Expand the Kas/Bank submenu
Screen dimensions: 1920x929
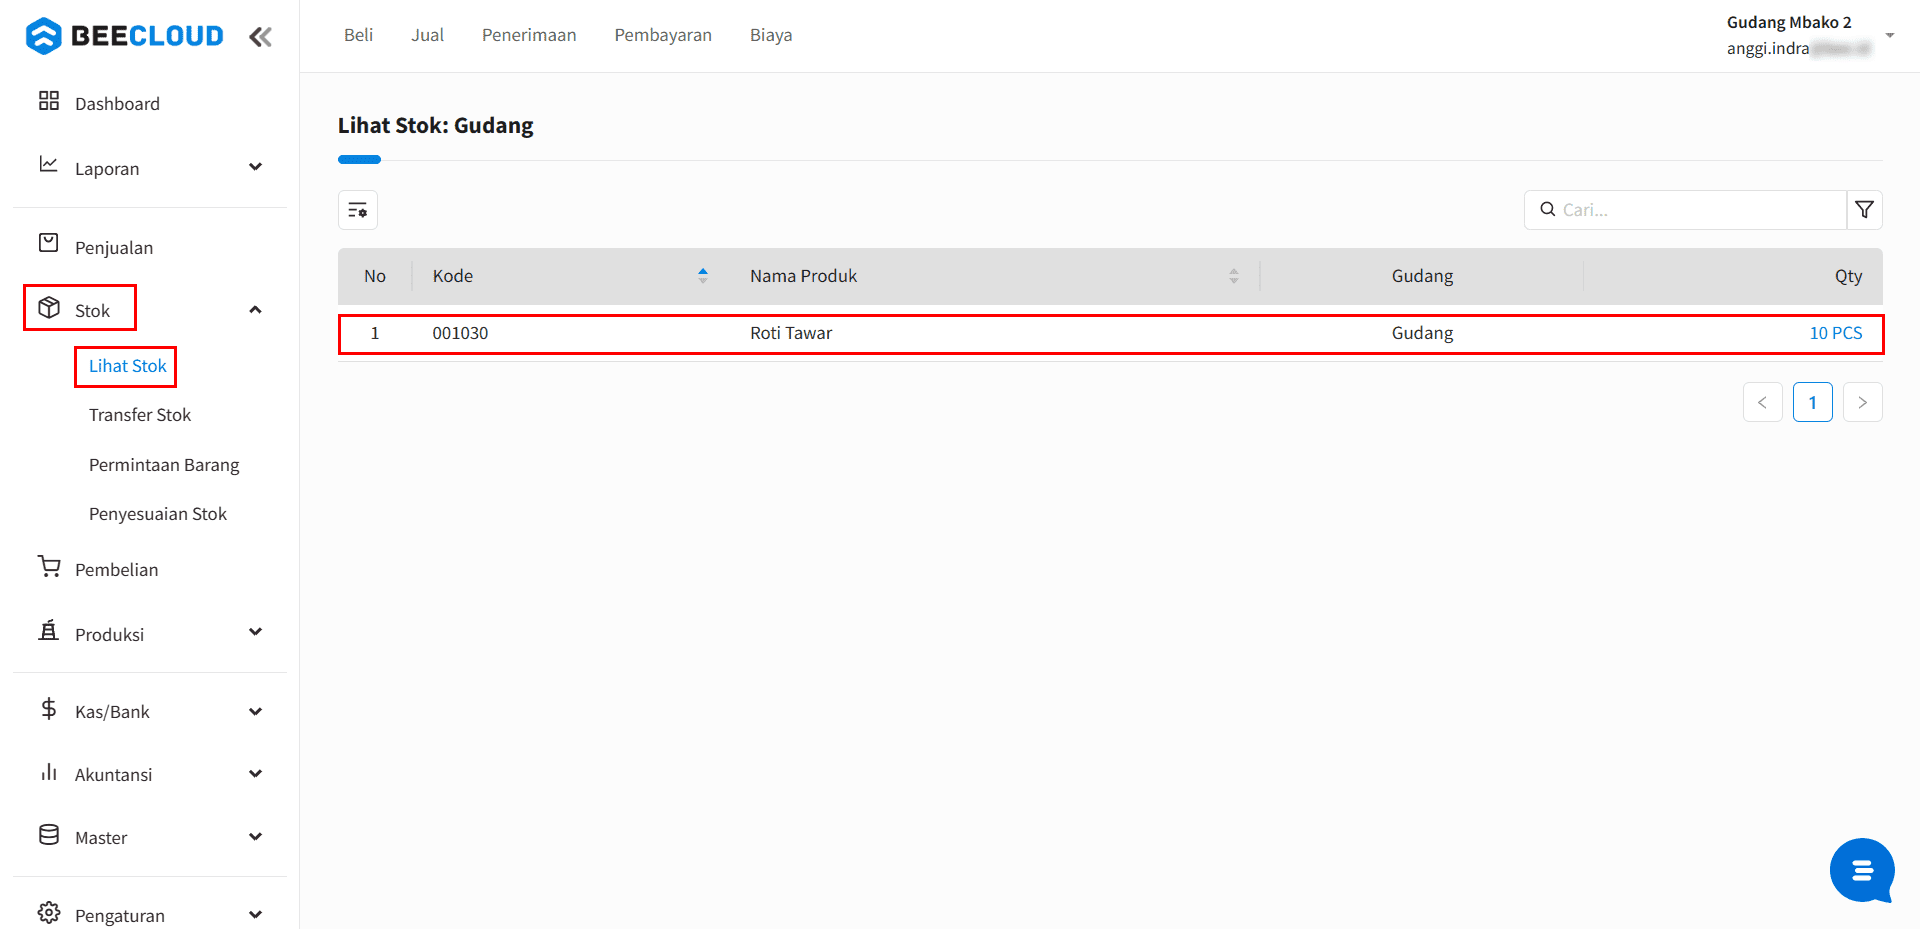tap(255, 712)
